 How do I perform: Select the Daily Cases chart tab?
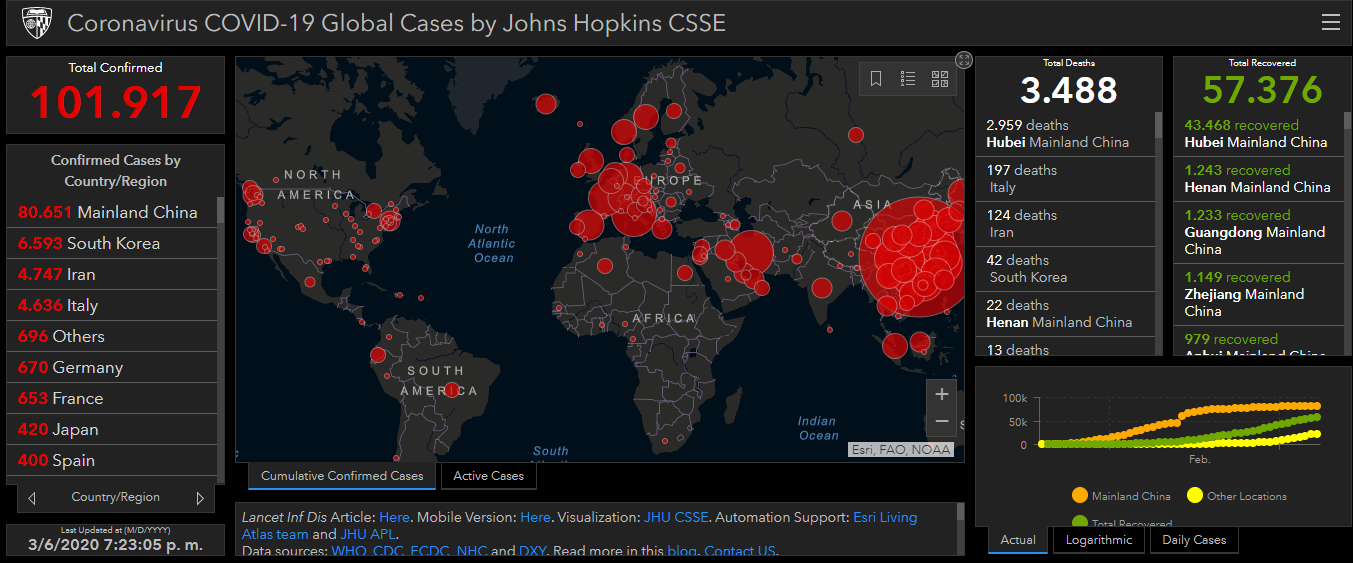click(1194, 540)
